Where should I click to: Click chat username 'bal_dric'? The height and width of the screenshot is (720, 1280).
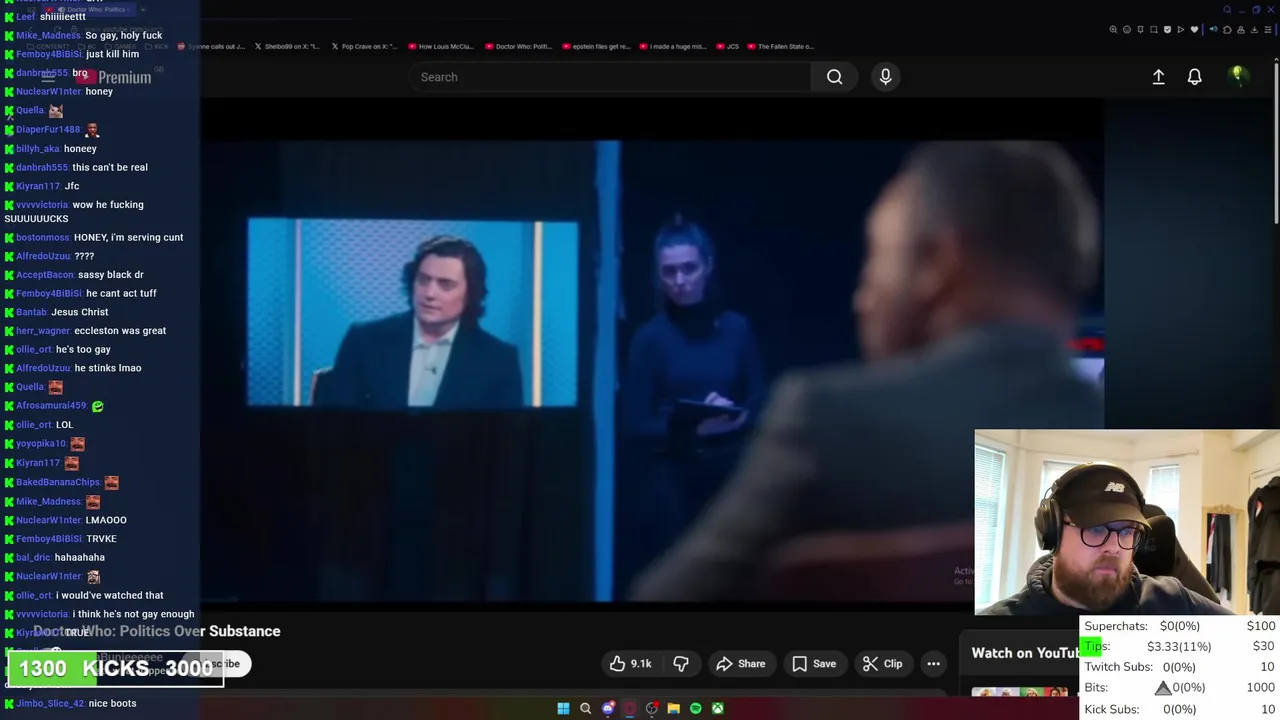(x=33, y=557)
